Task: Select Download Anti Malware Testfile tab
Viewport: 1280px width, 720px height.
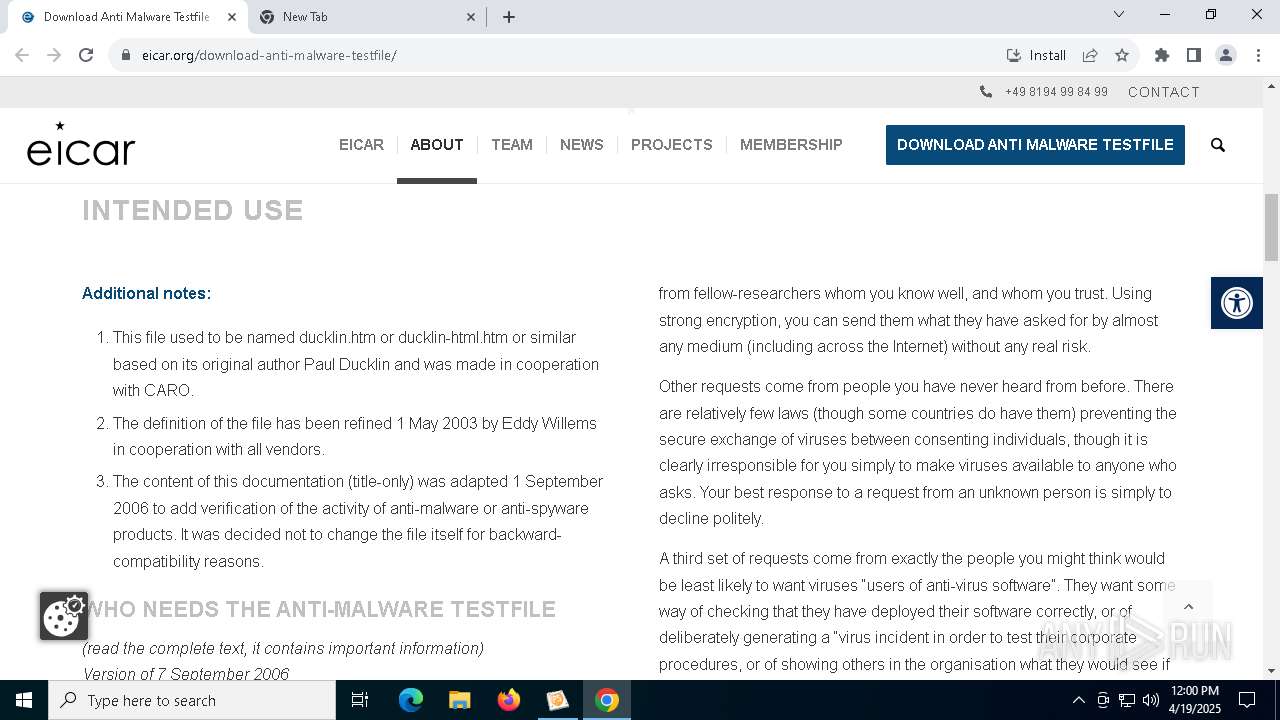Action: [127, 17]
